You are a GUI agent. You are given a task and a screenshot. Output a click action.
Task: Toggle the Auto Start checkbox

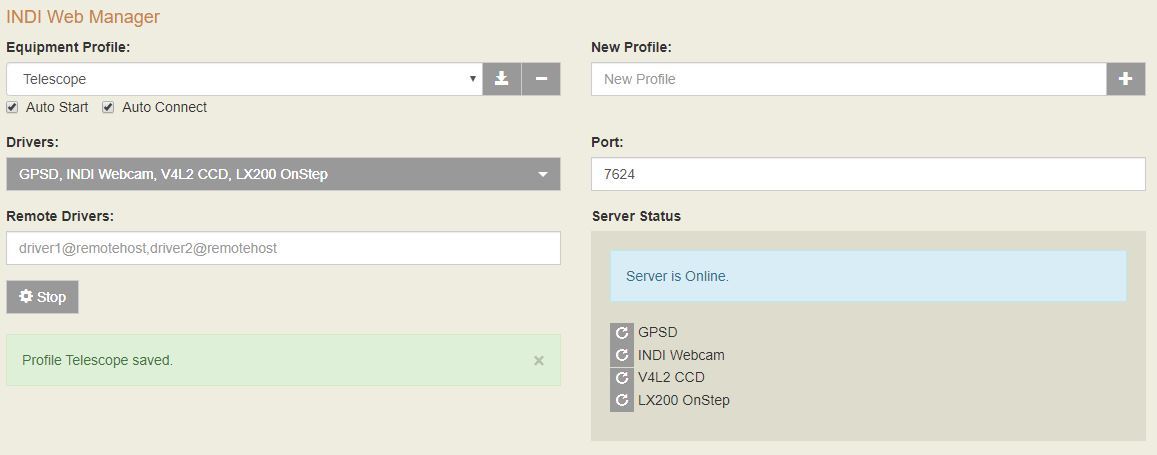coord(13,107)
